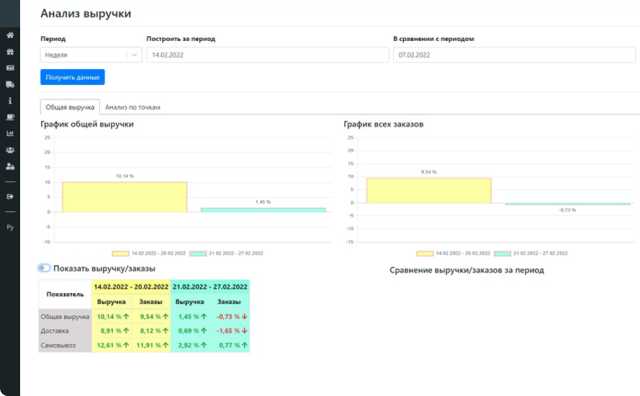The image size is (640, 396).
Task: Click table header '14.02.2022 - 20.02.2022'
Action: coord(131,287)
